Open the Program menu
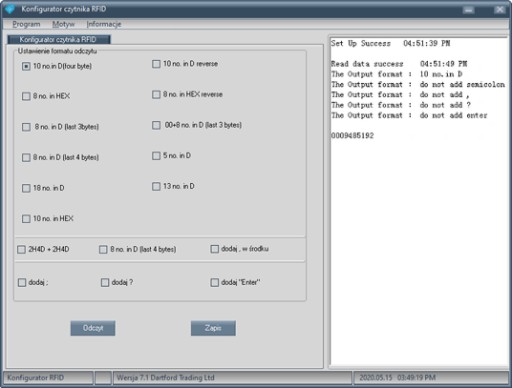The height and width of the screenshot is (388, 512). (x=26, y=24)
